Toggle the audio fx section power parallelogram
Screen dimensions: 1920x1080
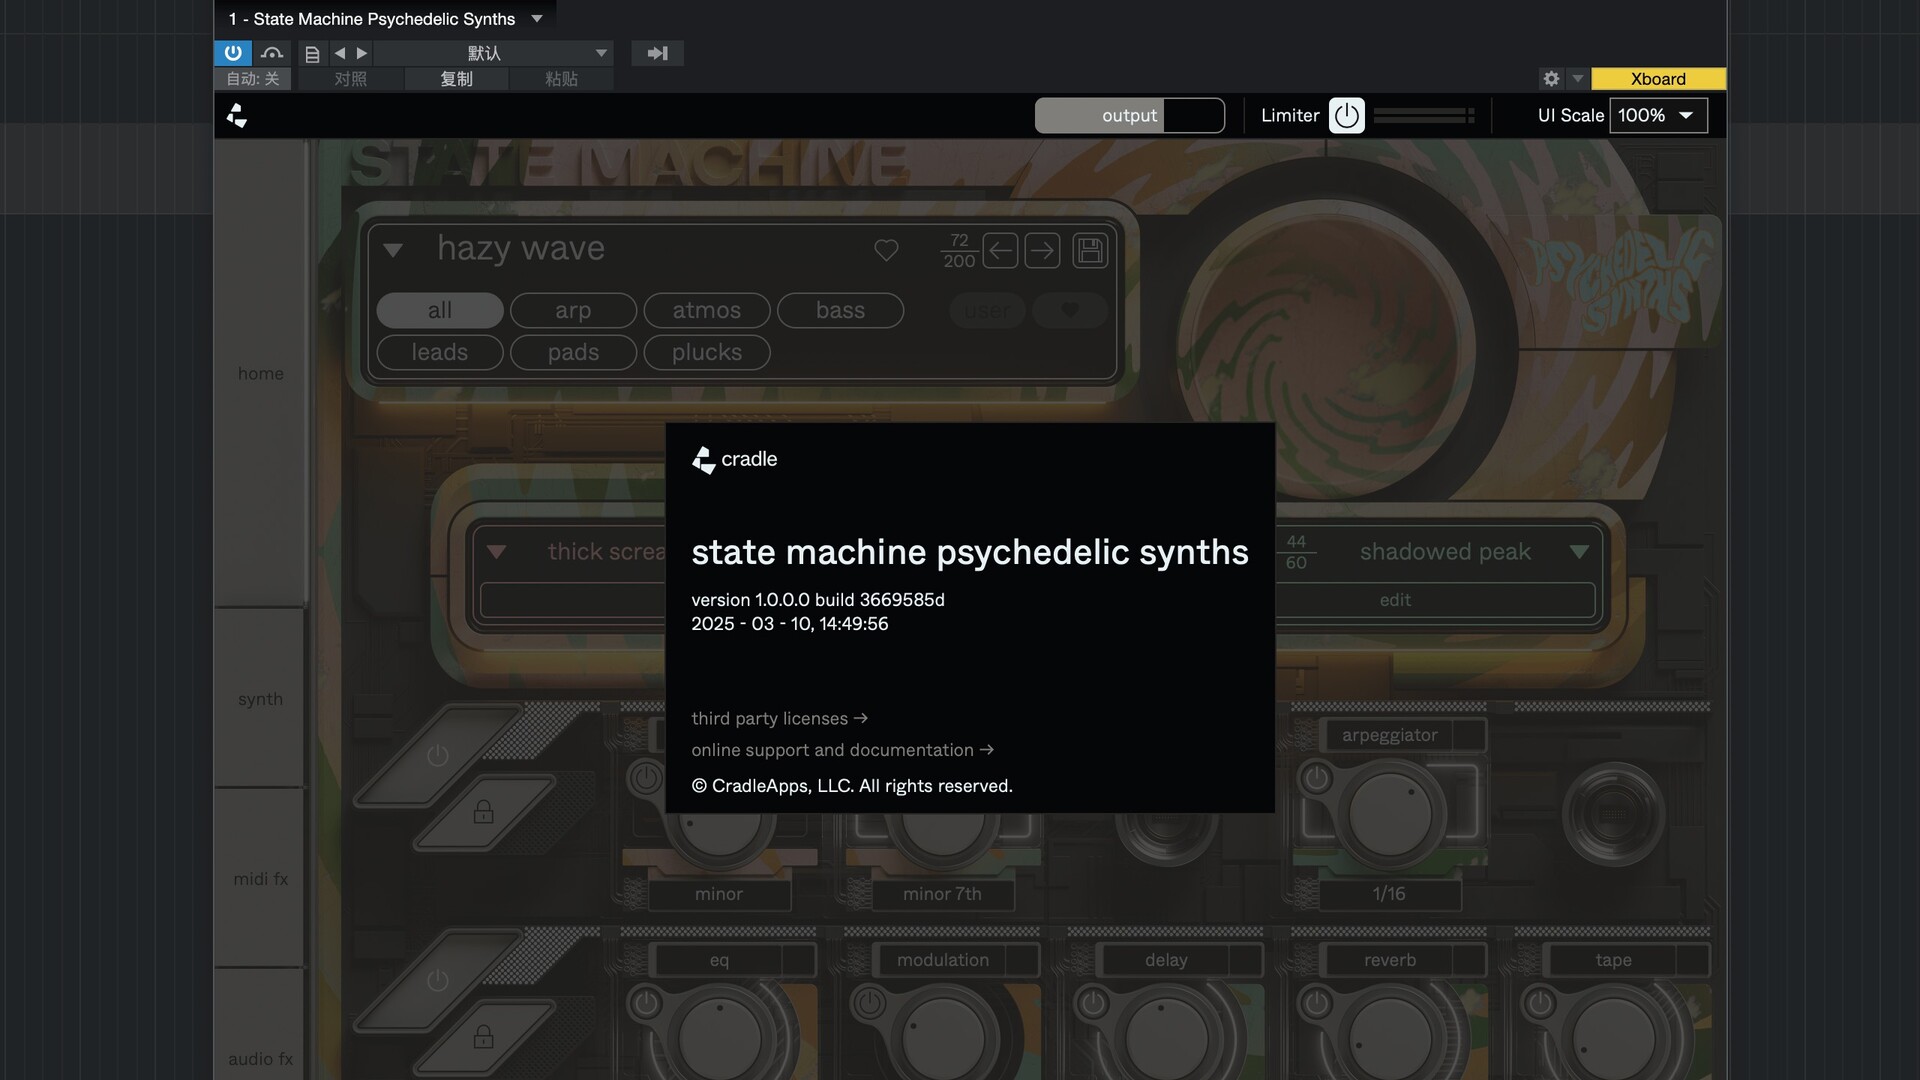click(x=438, y=980)
